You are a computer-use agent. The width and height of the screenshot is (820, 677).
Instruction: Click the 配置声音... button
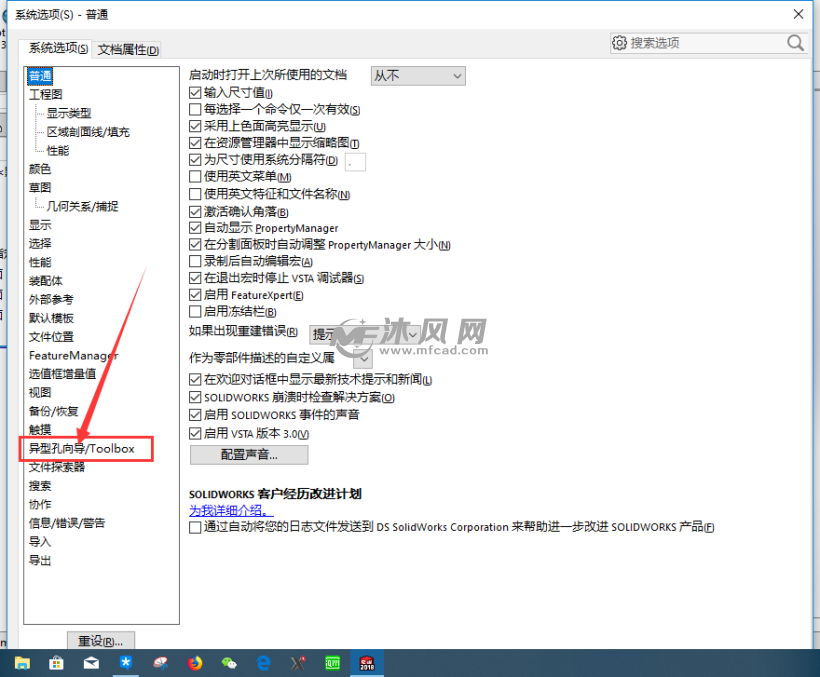tap(249, 455)
